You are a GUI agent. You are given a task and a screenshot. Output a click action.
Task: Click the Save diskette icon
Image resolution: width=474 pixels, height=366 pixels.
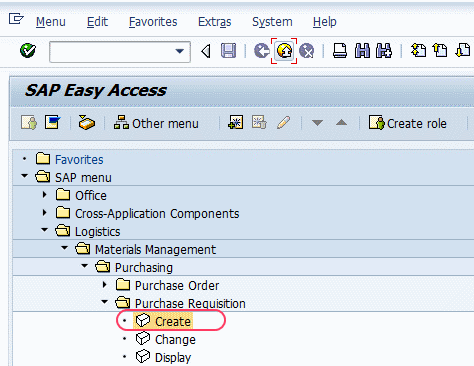tap(228, 51)
